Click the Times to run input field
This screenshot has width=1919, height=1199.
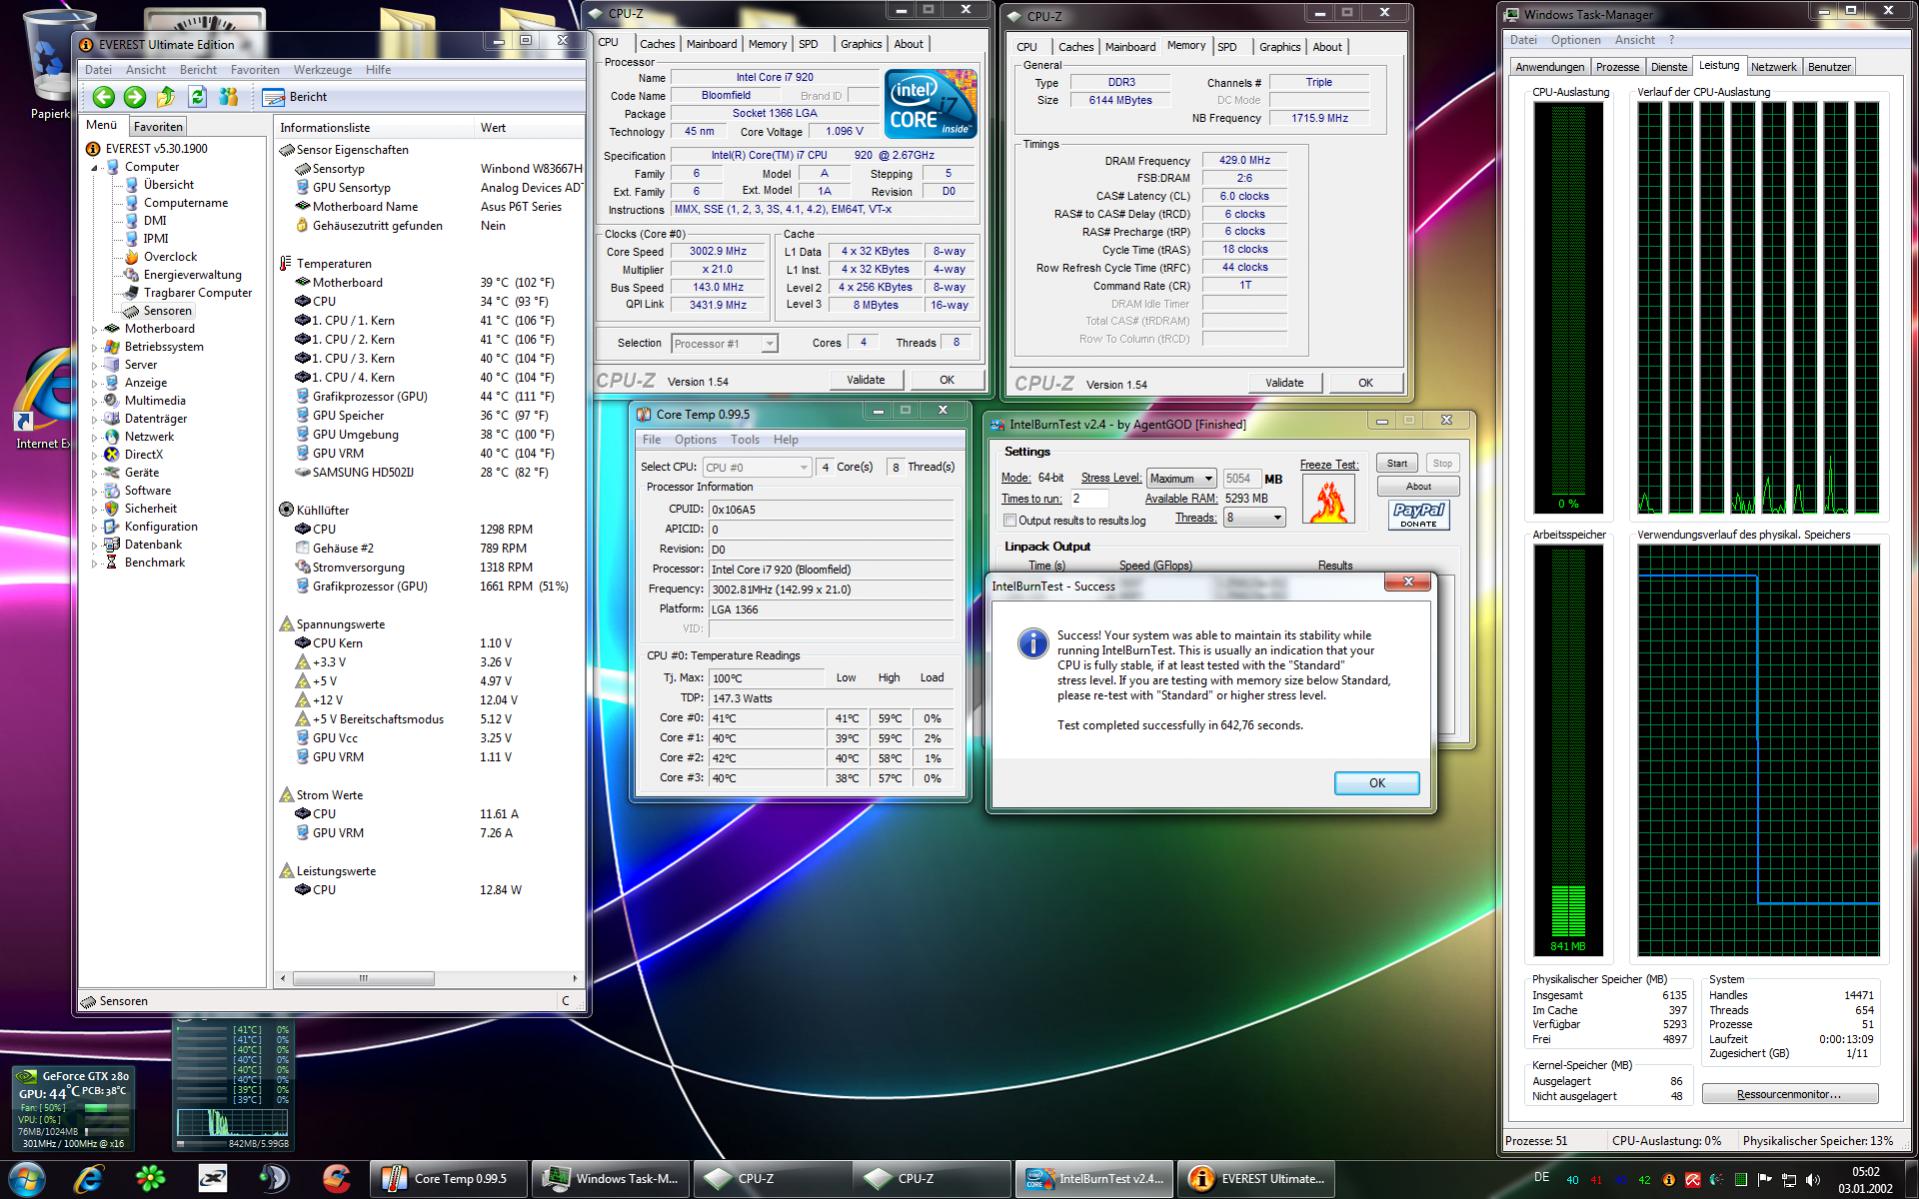coord(1089,499)
